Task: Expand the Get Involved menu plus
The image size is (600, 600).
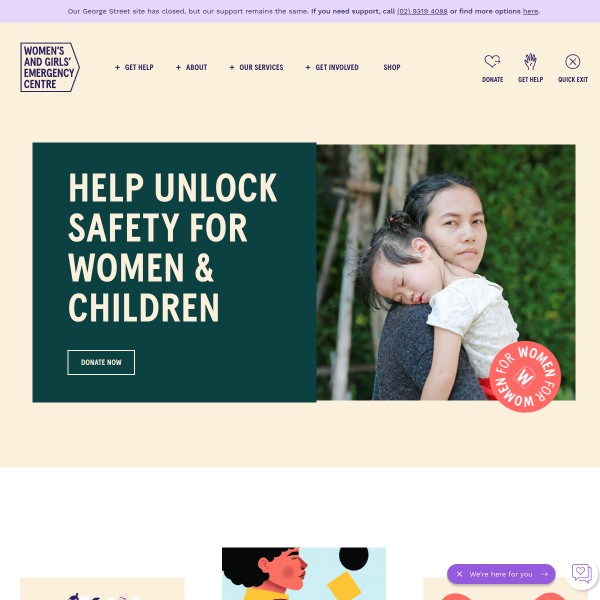Action: tap(308, 67)
